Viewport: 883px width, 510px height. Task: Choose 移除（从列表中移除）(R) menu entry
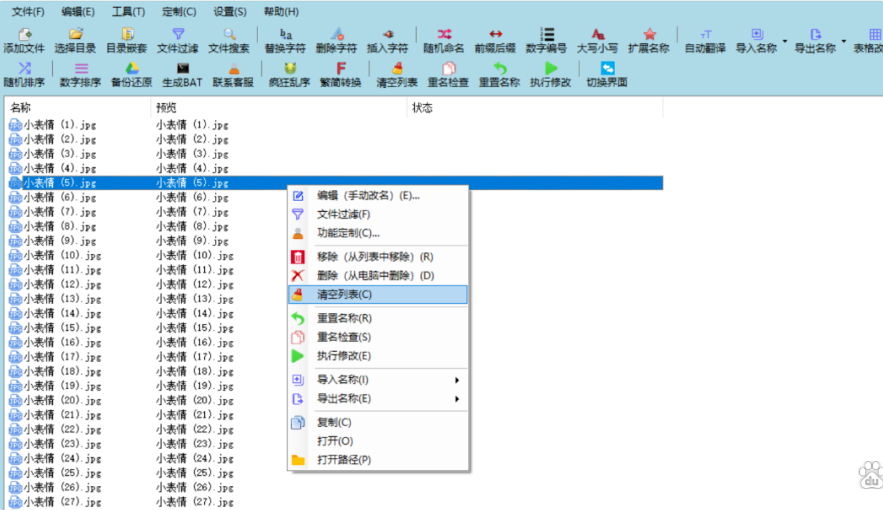pyautogui.click(x=378, y=257)
